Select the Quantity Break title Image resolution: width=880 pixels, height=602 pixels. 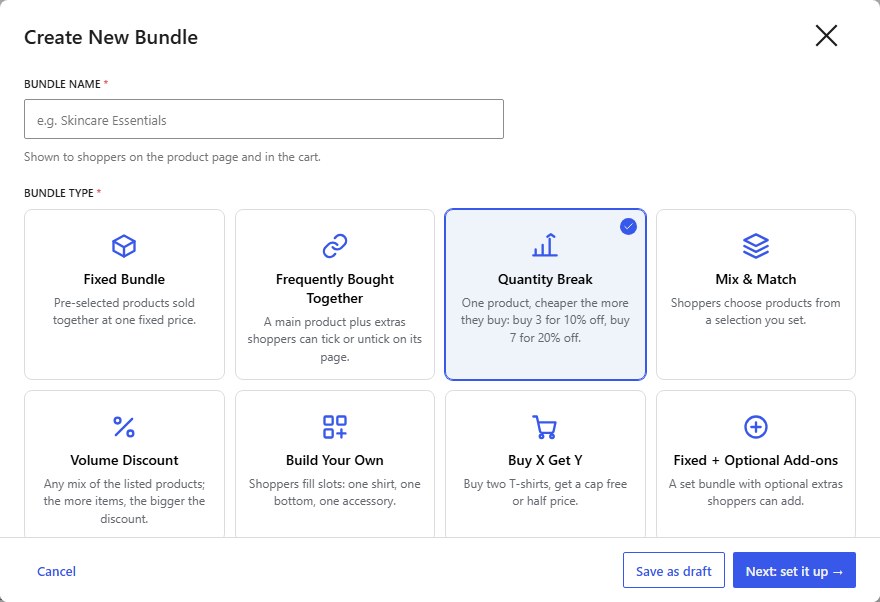pyautogui.click(x=545, y=279)
